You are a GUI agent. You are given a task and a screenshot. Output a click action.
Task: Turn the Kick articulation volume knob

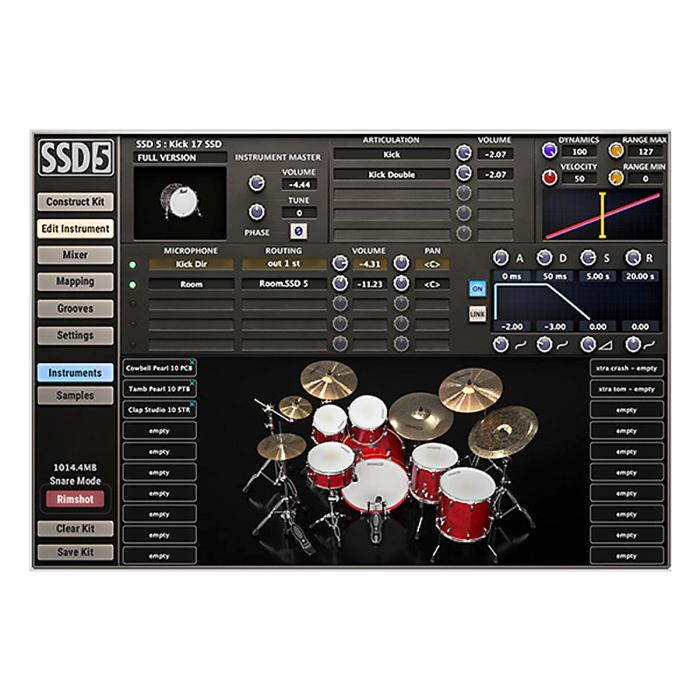(x=463, y=153)
